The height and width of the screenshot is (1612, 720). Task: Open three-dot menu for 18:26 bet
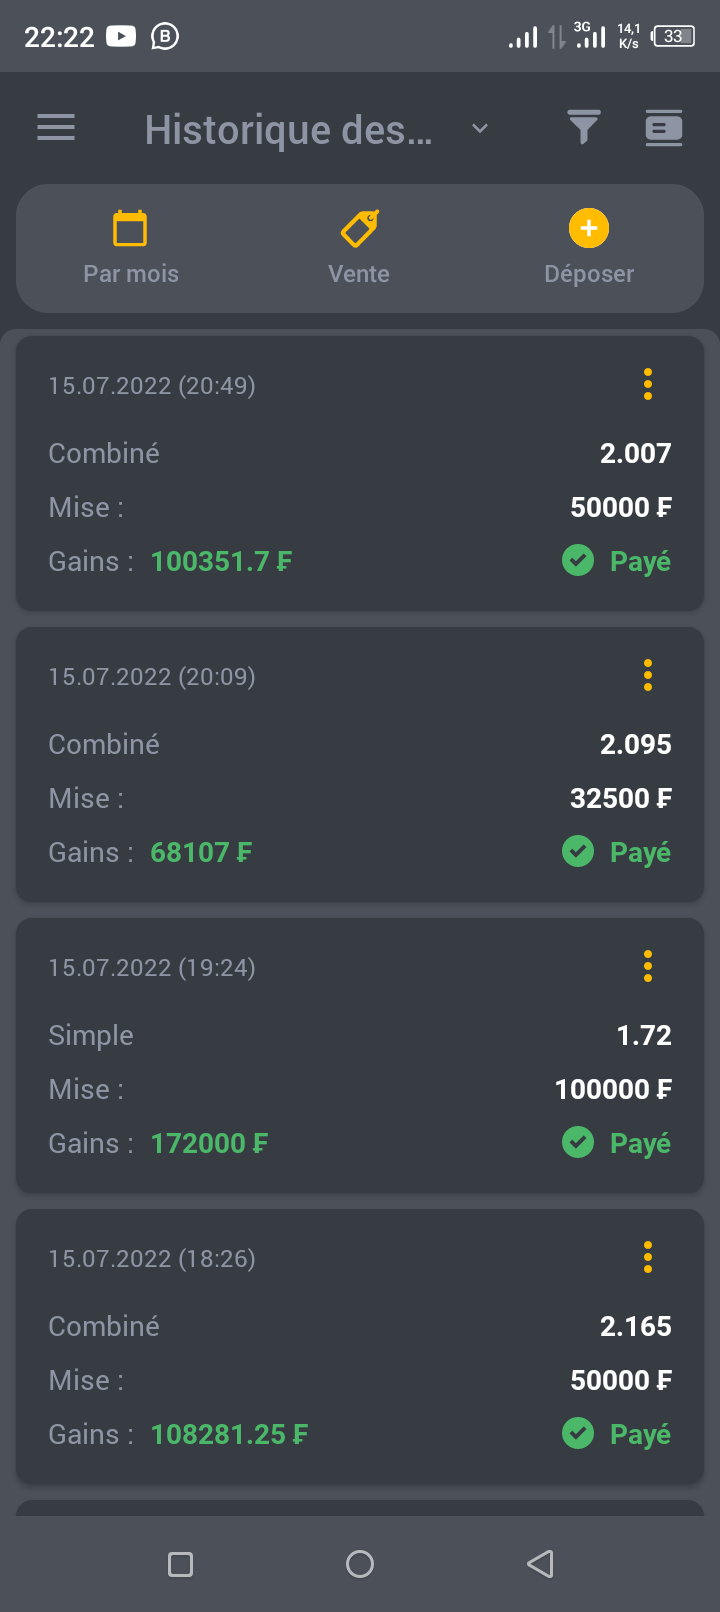(x=648, y=1257)
